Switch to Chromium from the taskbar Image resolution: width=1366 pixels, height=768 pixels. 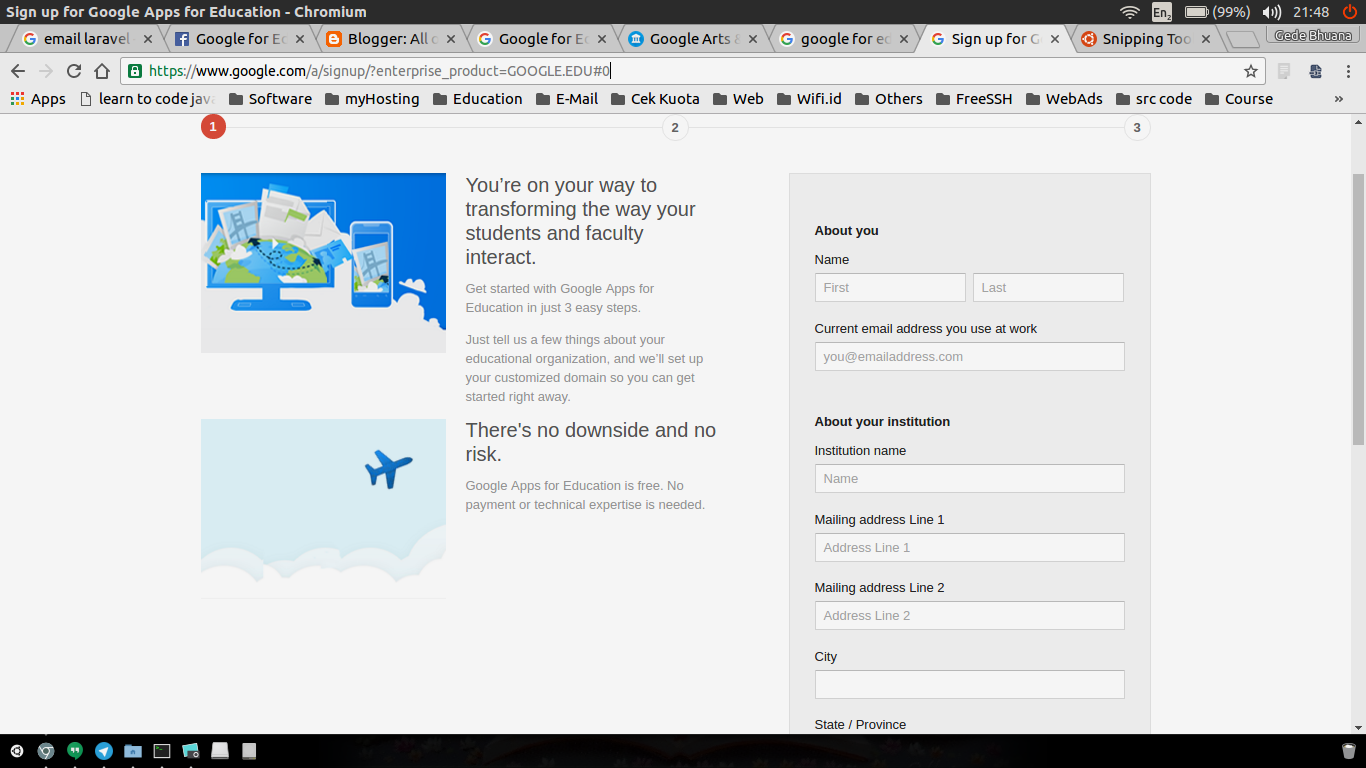pyautogui.click(x=46, y=751)
